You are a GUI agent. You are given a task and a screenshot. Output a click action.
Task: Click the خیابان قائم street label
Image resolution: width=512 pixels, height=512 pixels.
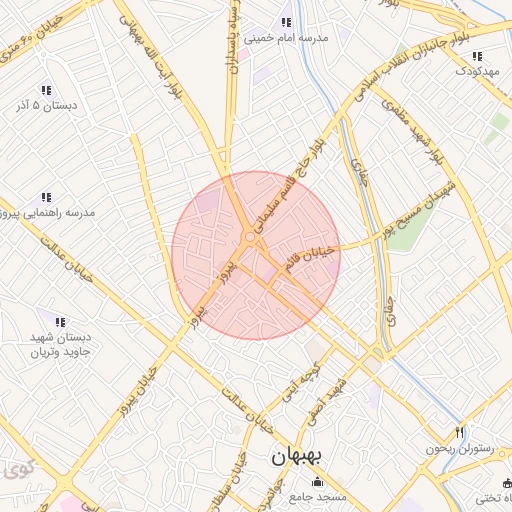pyautogui.click(x=310, y=258)
